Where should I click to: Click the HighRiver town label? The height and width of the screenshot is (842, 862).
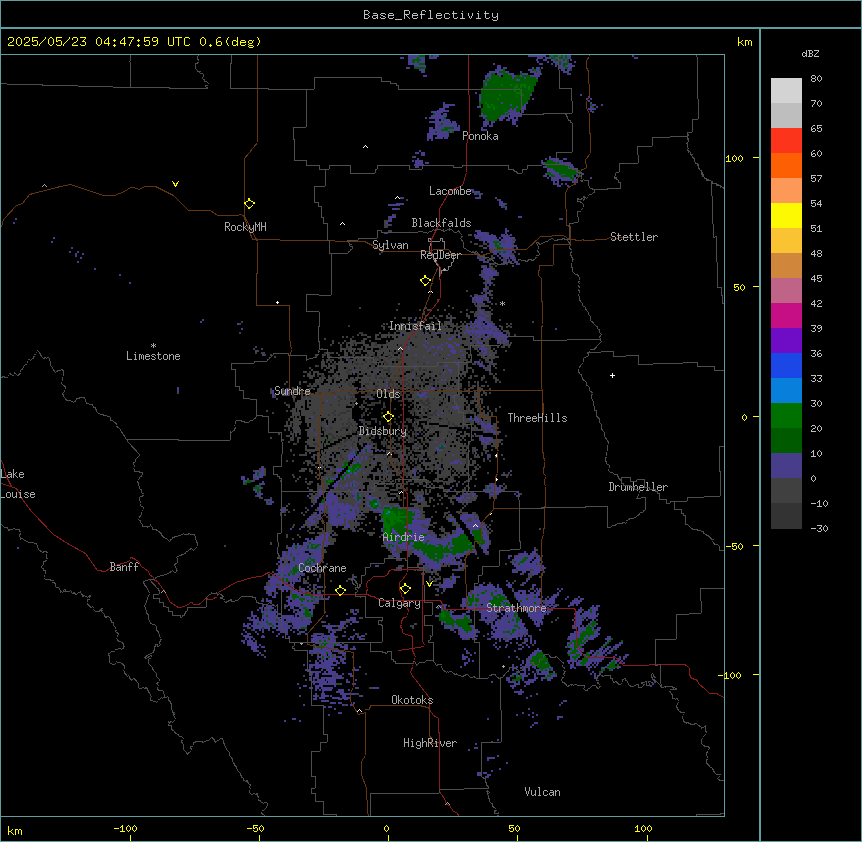tap(430, 743)
